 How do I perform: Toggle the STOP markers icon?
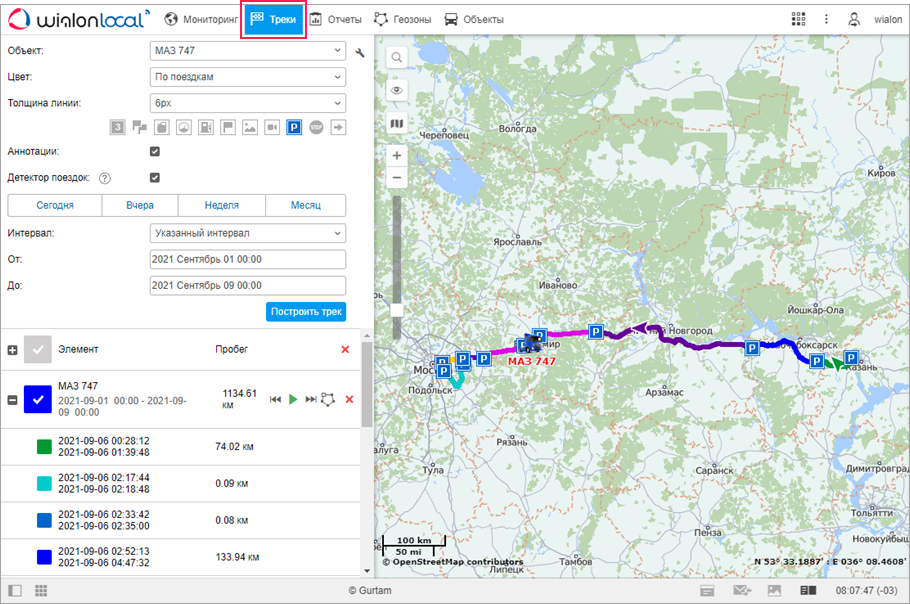[316, 127]
